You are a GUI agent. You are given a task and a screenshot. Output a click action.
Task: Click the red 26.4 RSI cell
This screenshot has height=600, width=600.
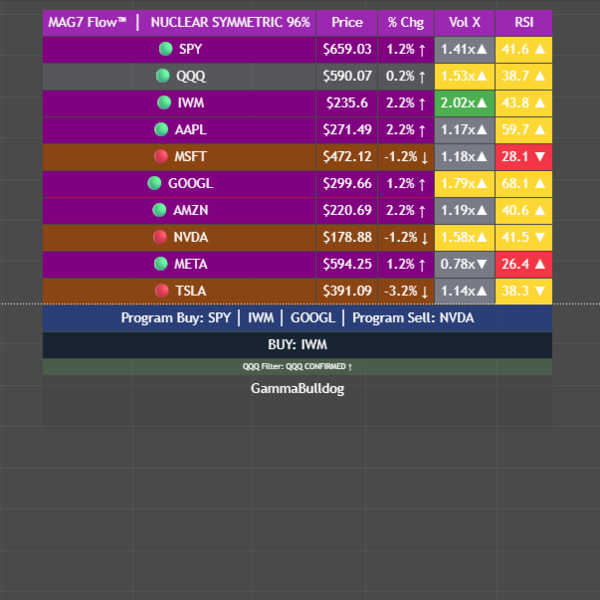(x=524, y=264)
